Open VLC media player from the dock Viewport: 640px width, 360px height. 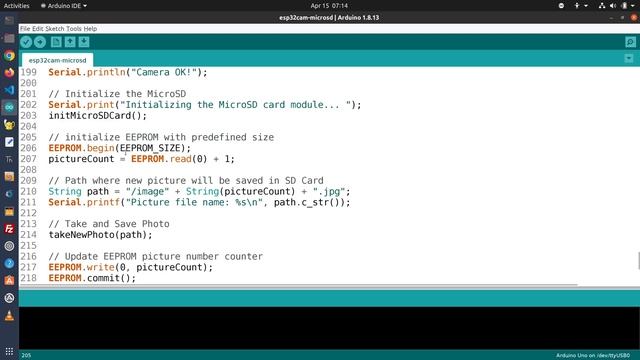pyautogui.click(x=9, y=316)
